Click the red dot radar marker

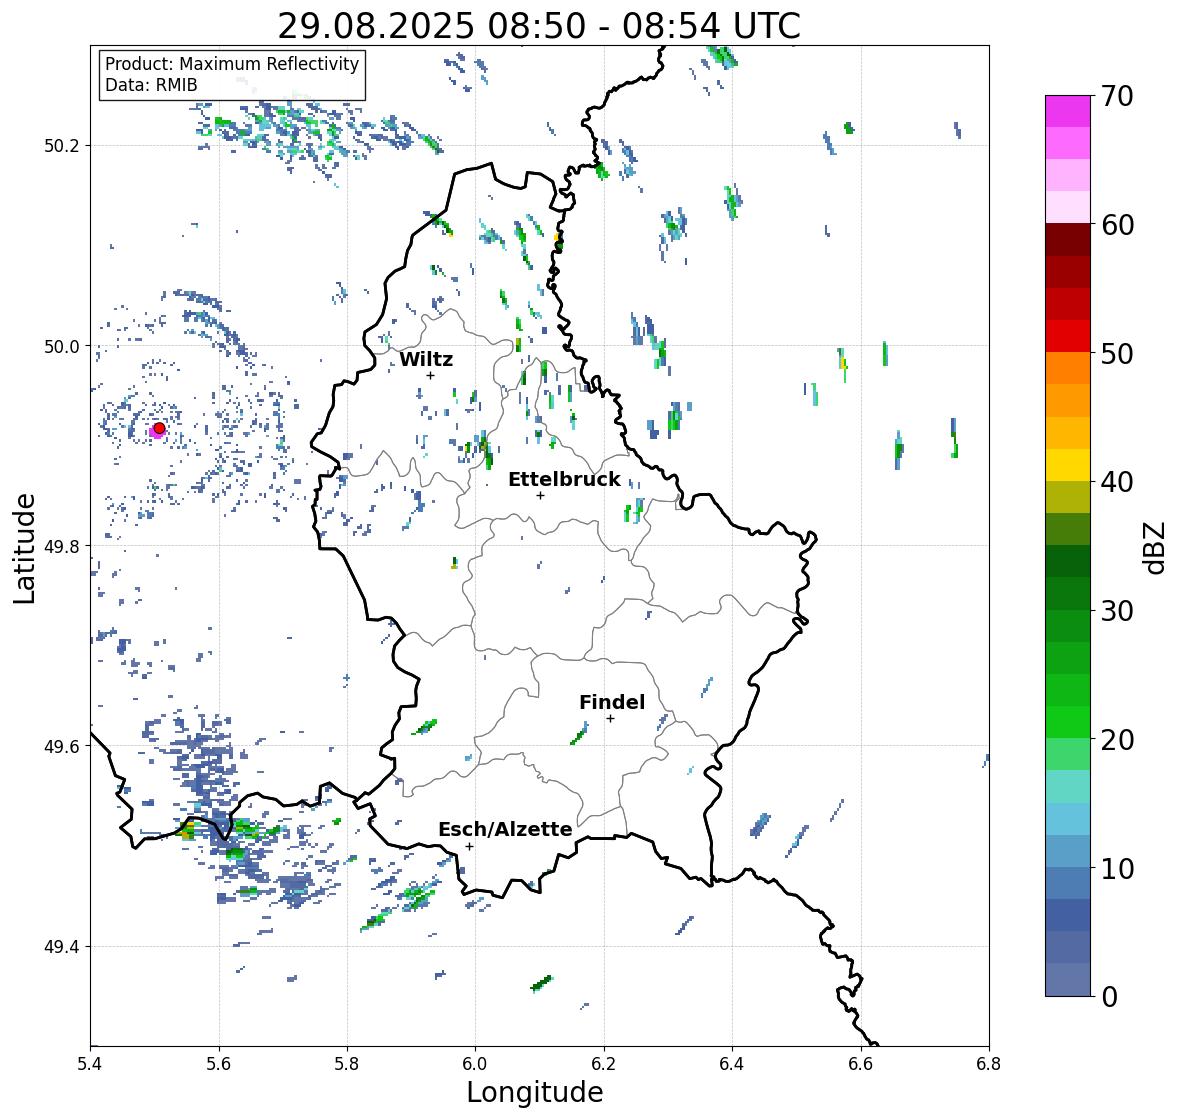click(x=159, y=428)
